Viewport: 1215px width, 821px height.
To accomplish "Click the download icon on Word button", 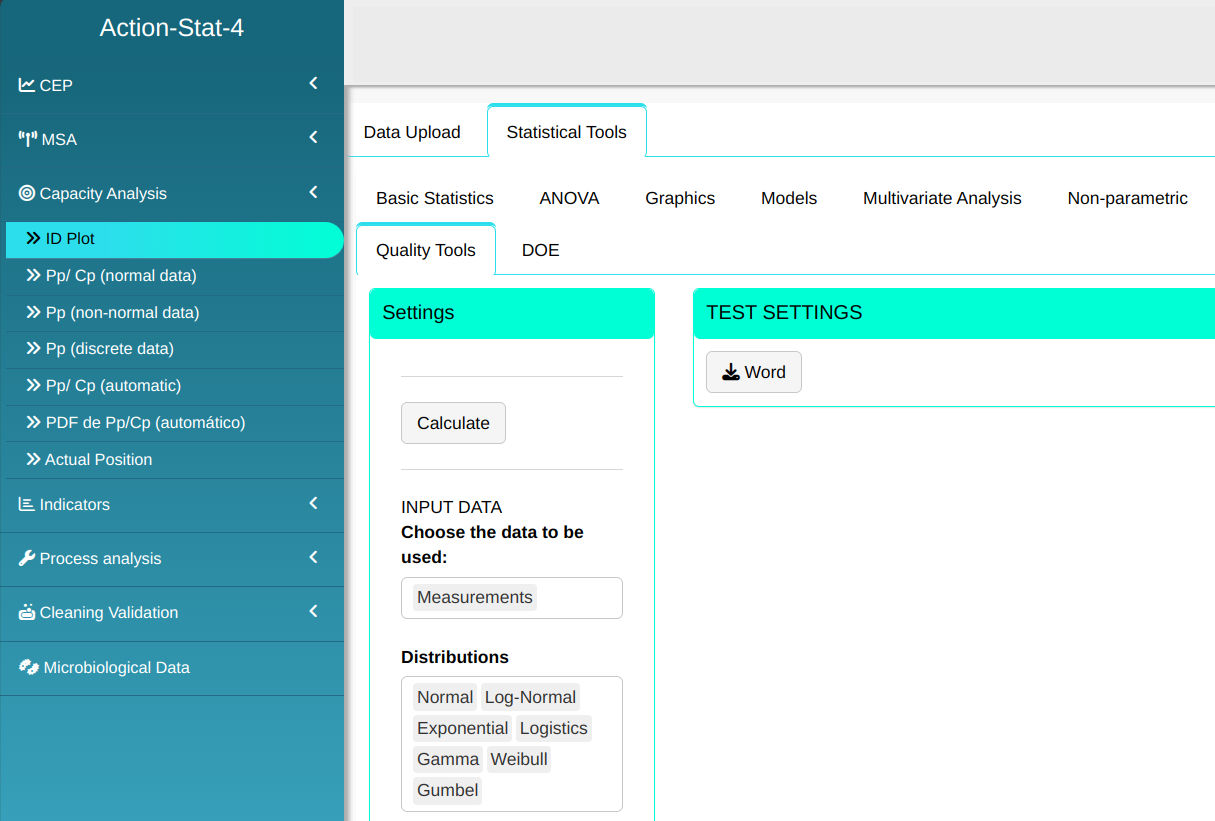I will (x=731, y=372).
